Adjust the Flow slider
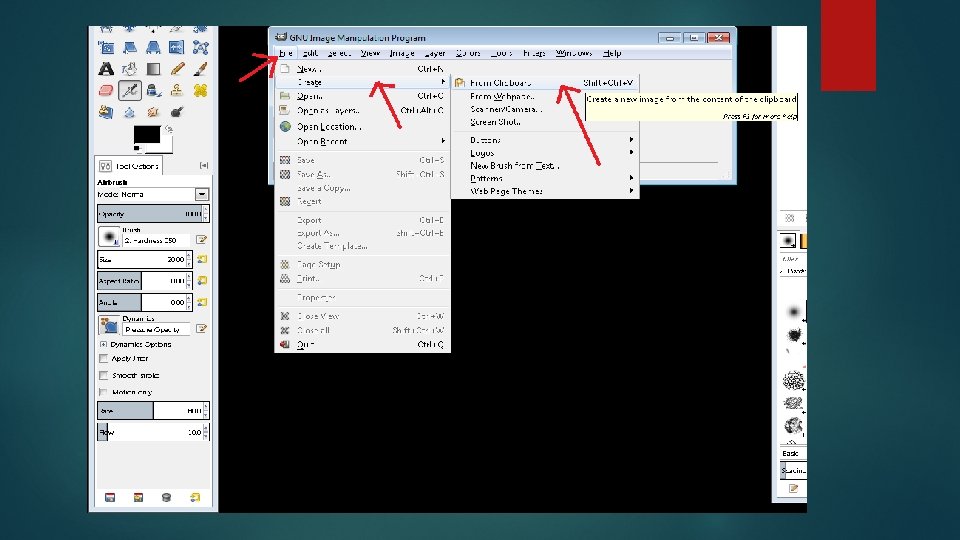This screenshot has width=960, height=540. (150, 432)
